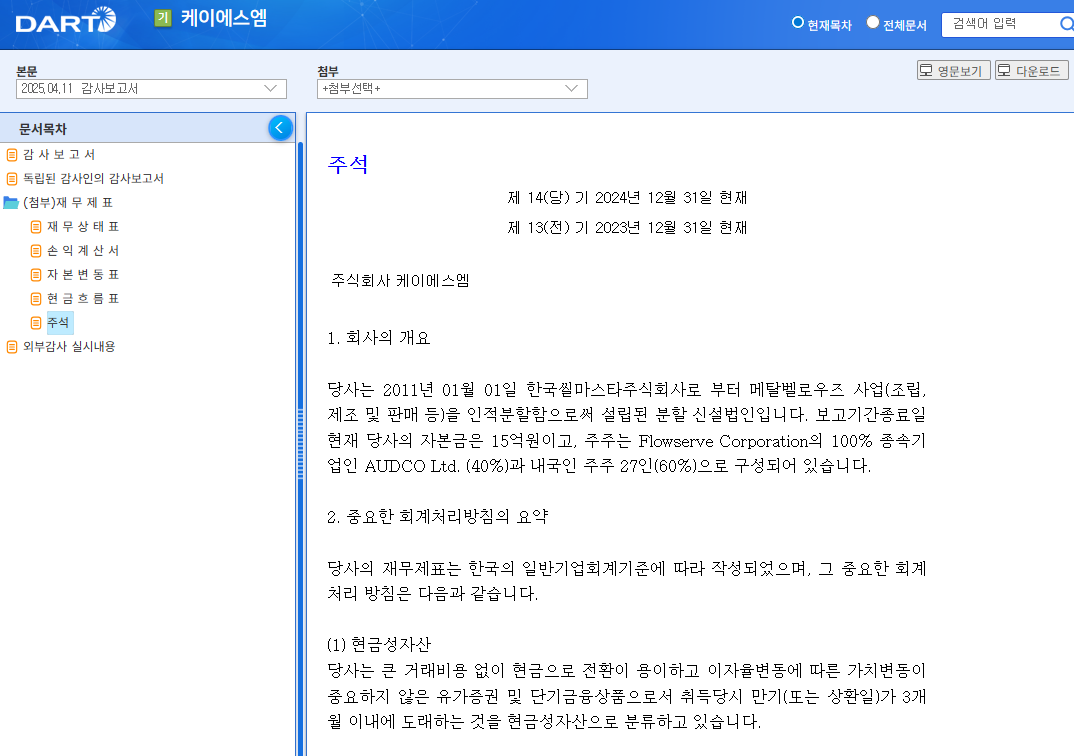Collapse the 문서목차 sidebar with the blue chevron
The height and width of the screenshot is (756, 1074).
click(280, 128)
